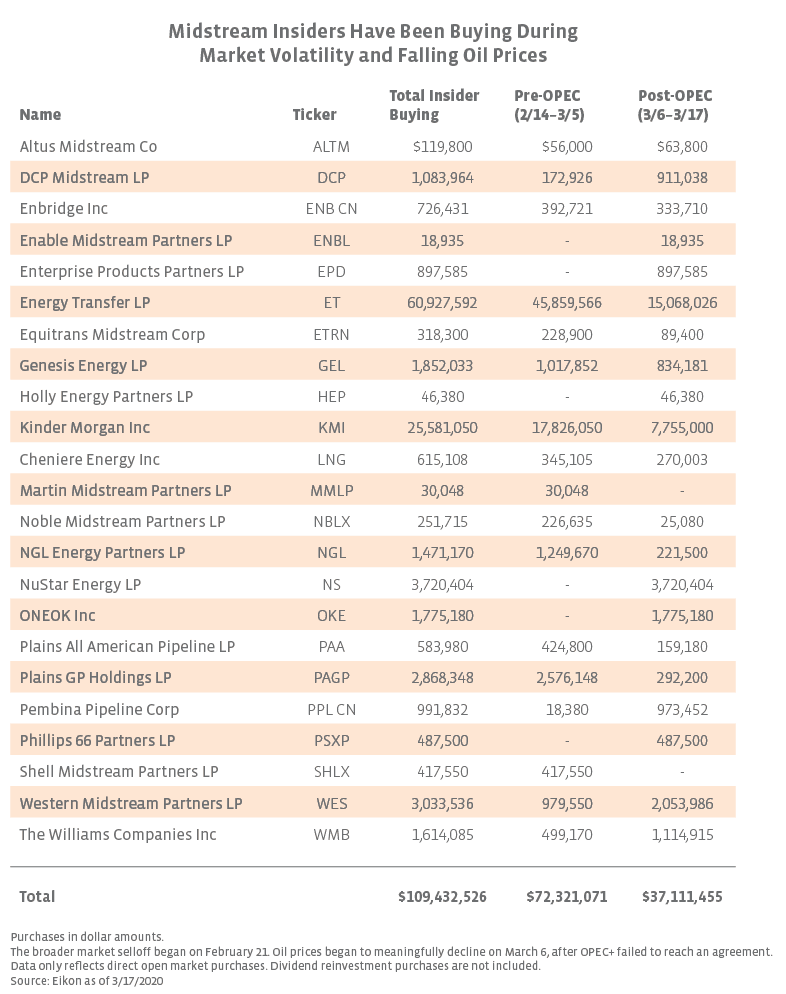
Task: Click the WMB ticker cell
Action: [x=332, y=834]
